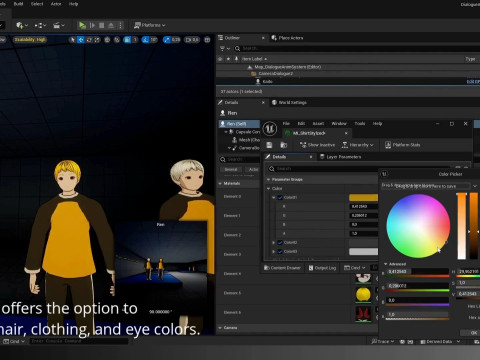Image resolution: width=480 pixels, height=360 pixels.
Task: Select the viewport Select mode arrow icon
Action: point(72,40)
